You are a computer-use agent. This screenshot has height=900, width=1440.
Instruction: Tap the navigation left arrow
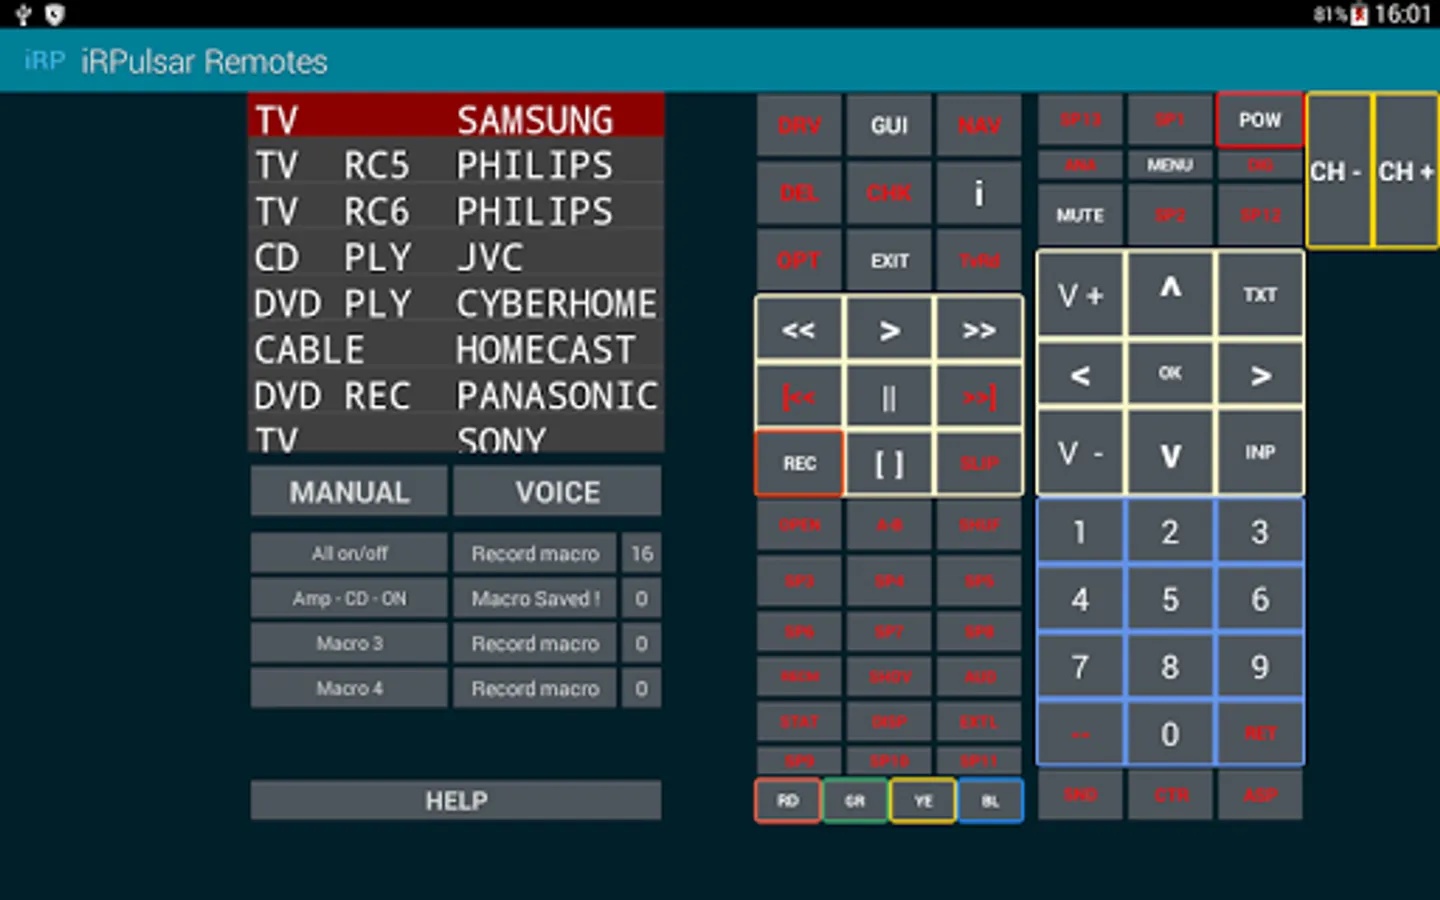tap(1080, 374)
